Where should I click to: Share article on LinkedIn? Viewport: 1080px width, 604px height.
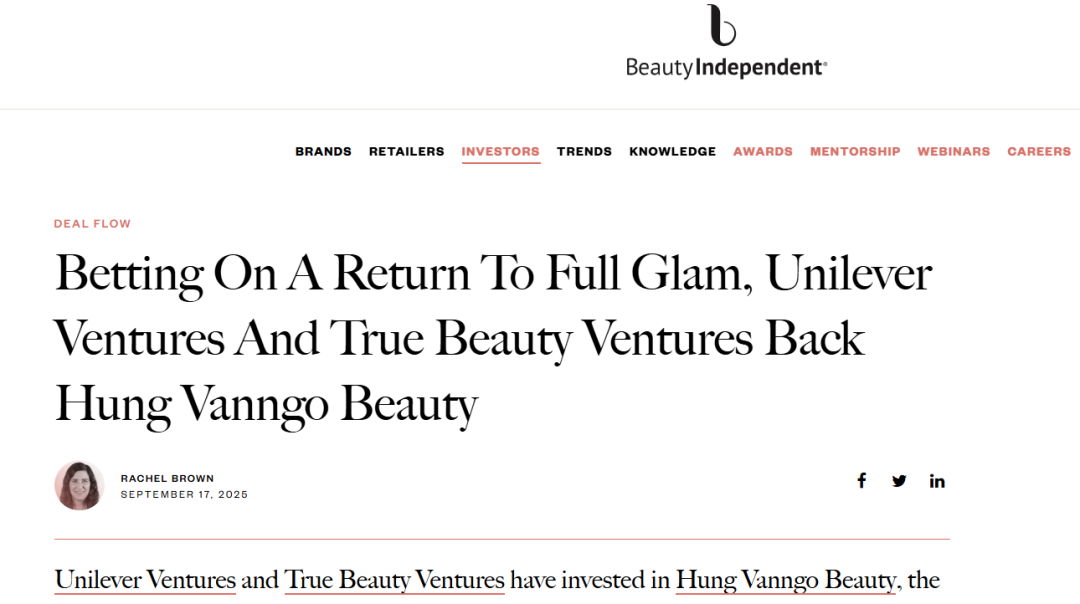937,481
